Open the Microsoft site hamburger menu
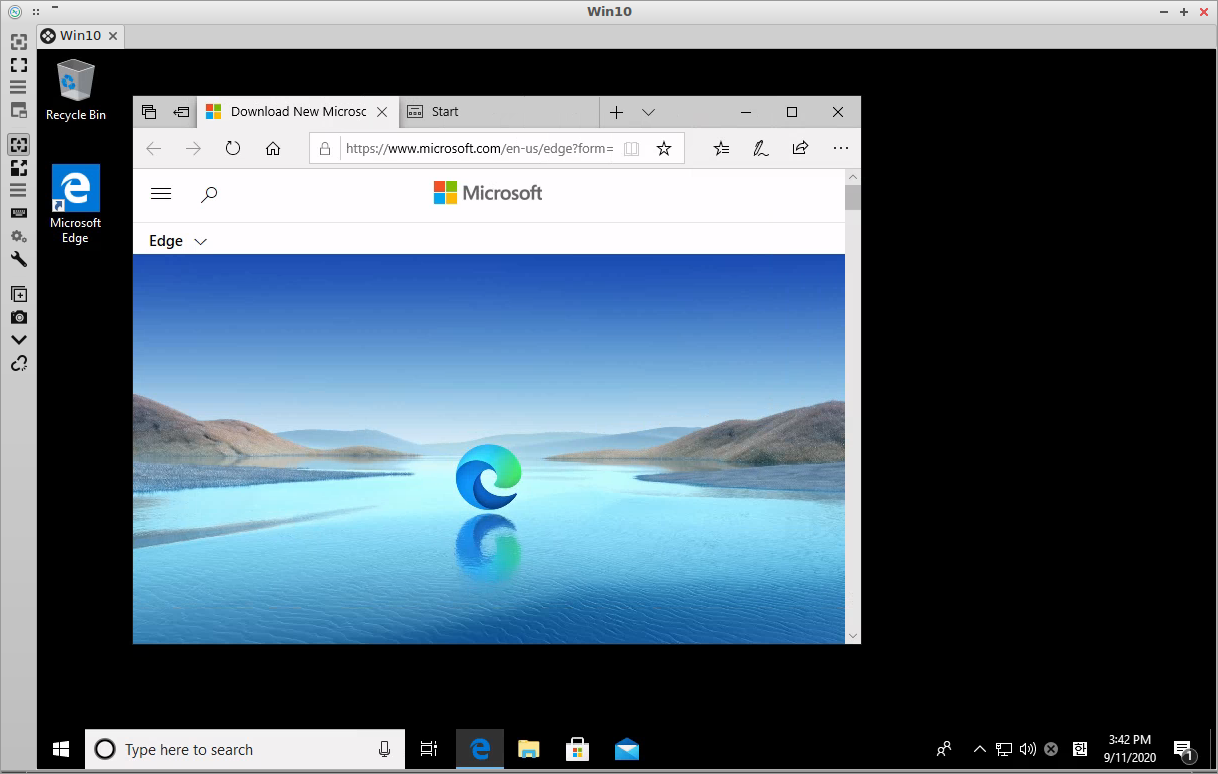1218x774 pixels. (161, 194)
